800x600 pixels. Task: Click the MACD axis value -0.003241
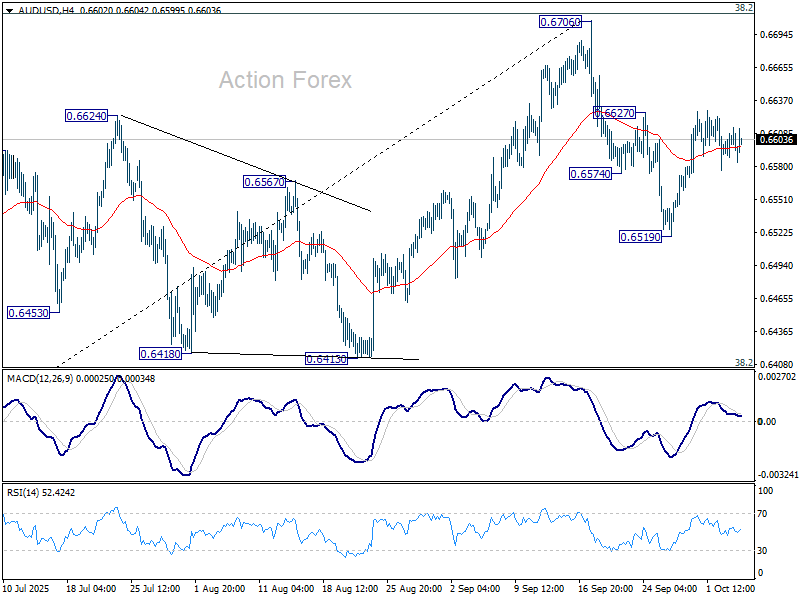[x=778, y=474]
